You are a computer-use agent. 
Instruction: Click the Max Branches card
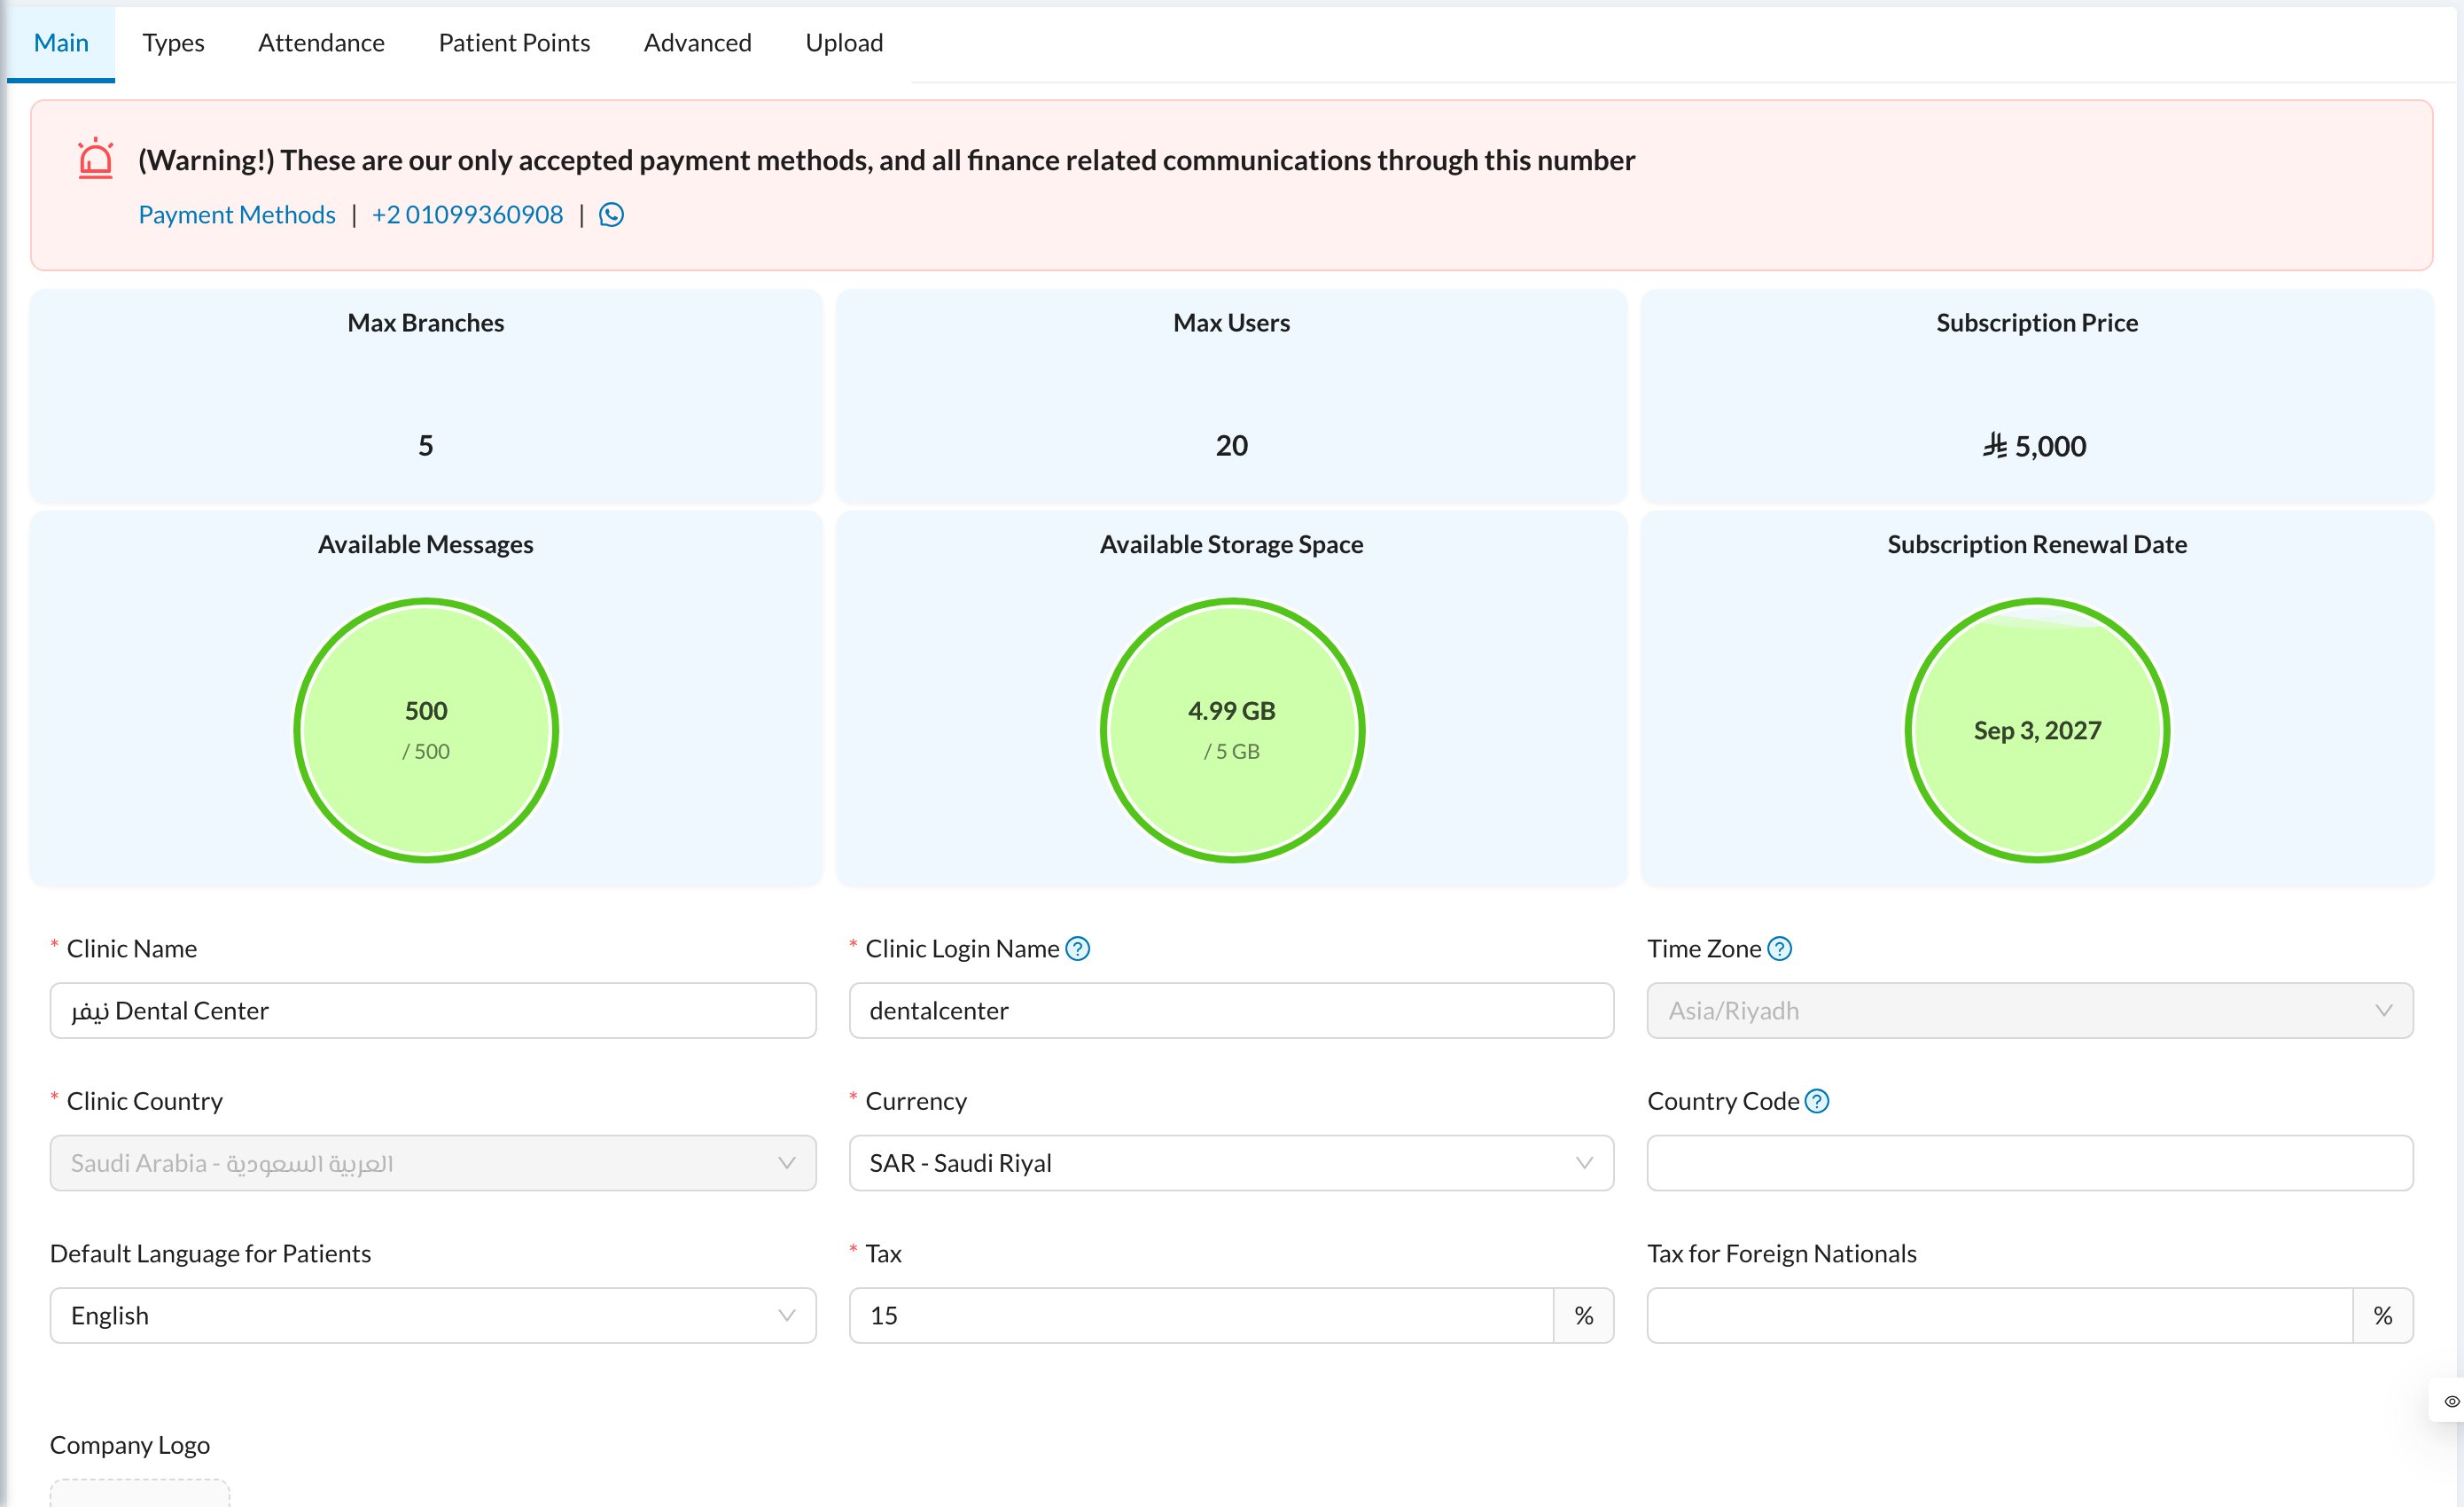[x=426, y=396]
